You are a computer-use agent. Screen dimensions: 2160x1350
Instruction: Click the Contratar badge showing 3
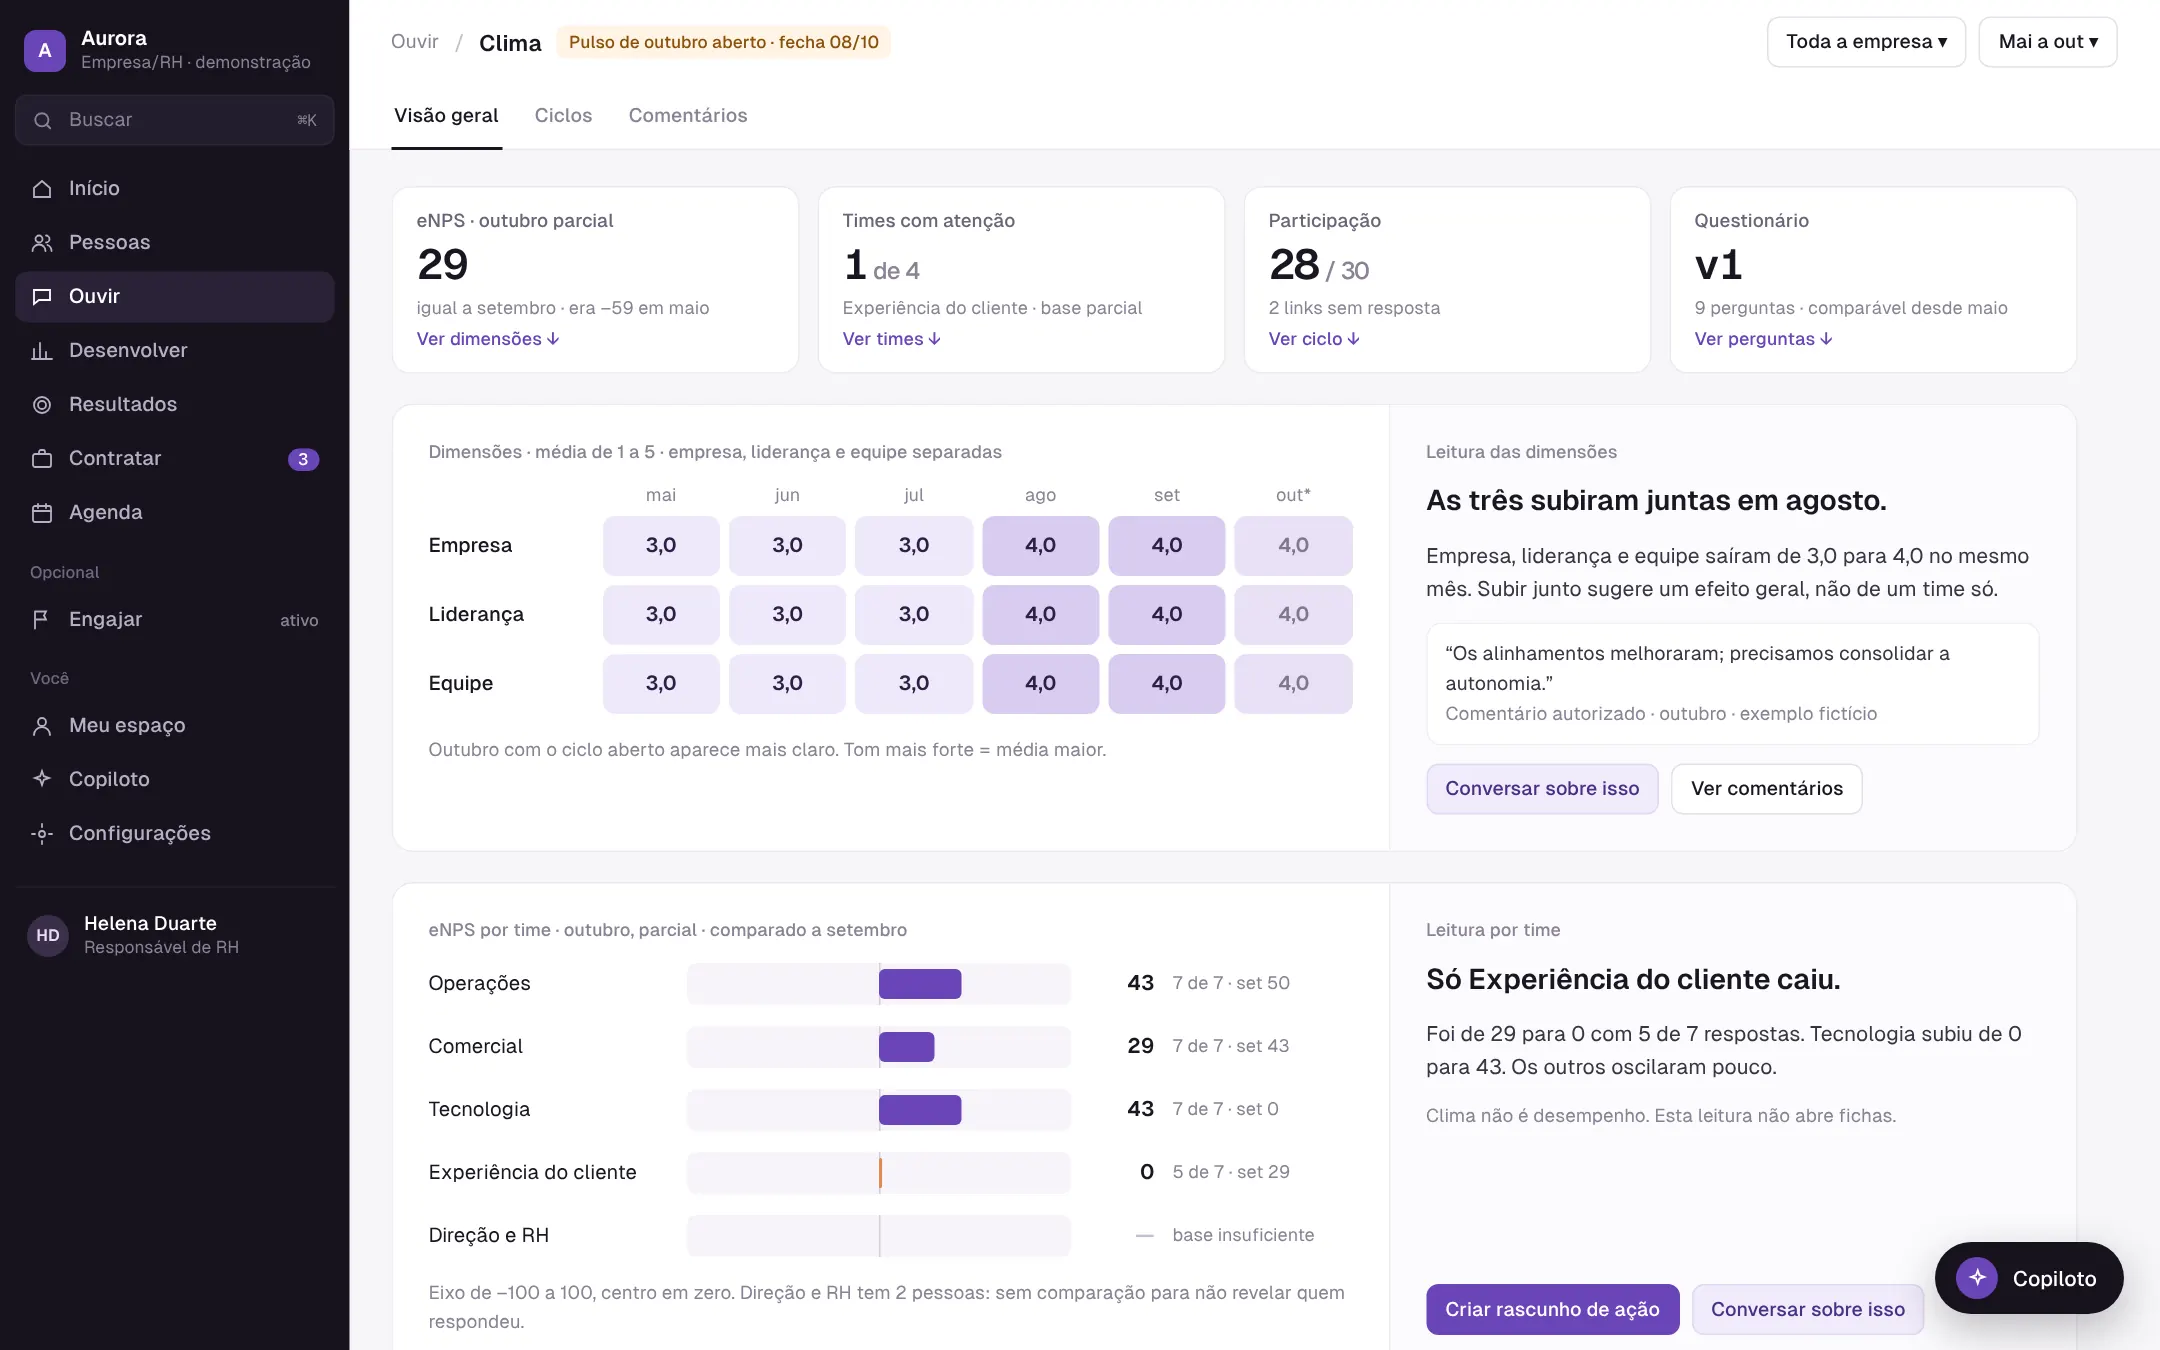point(303,459)
